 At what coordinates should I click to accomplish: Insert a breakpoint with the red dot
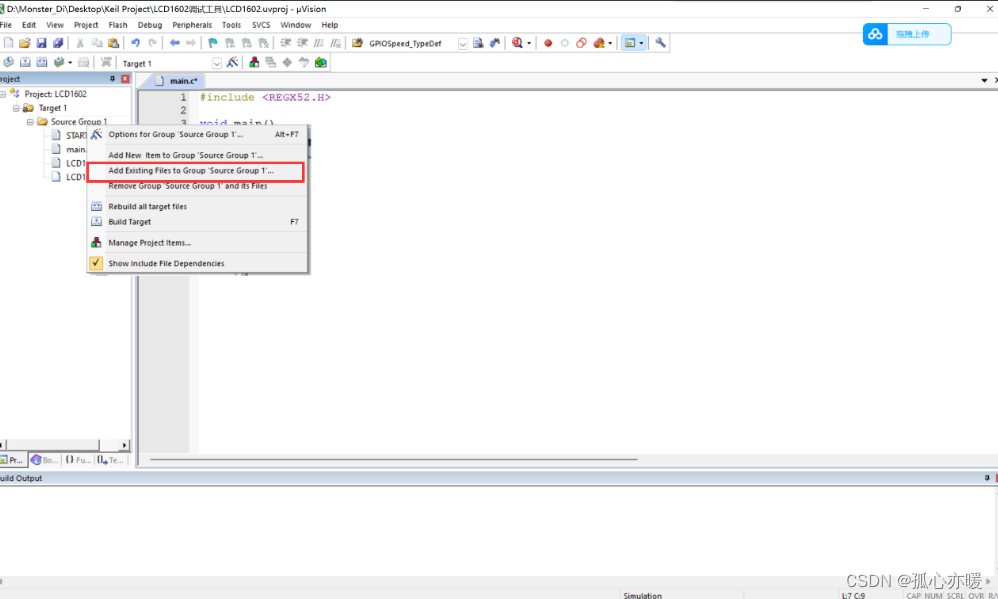point(547,43)
